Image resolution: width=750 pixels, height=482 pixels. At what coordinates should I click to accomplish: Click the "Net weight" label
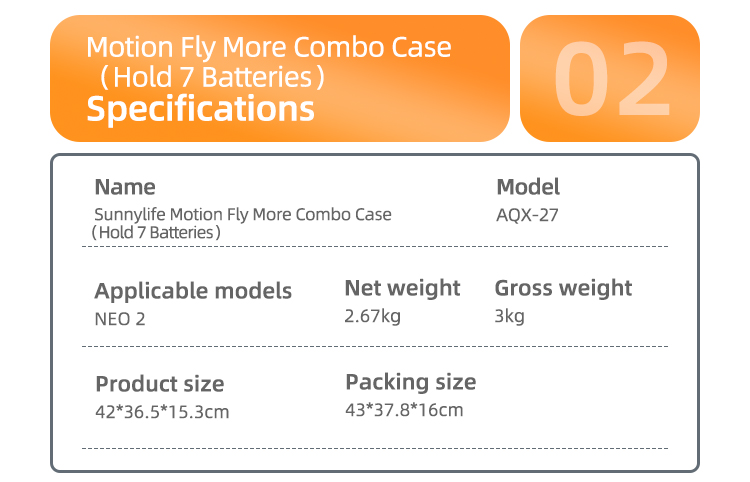(402, 288)
